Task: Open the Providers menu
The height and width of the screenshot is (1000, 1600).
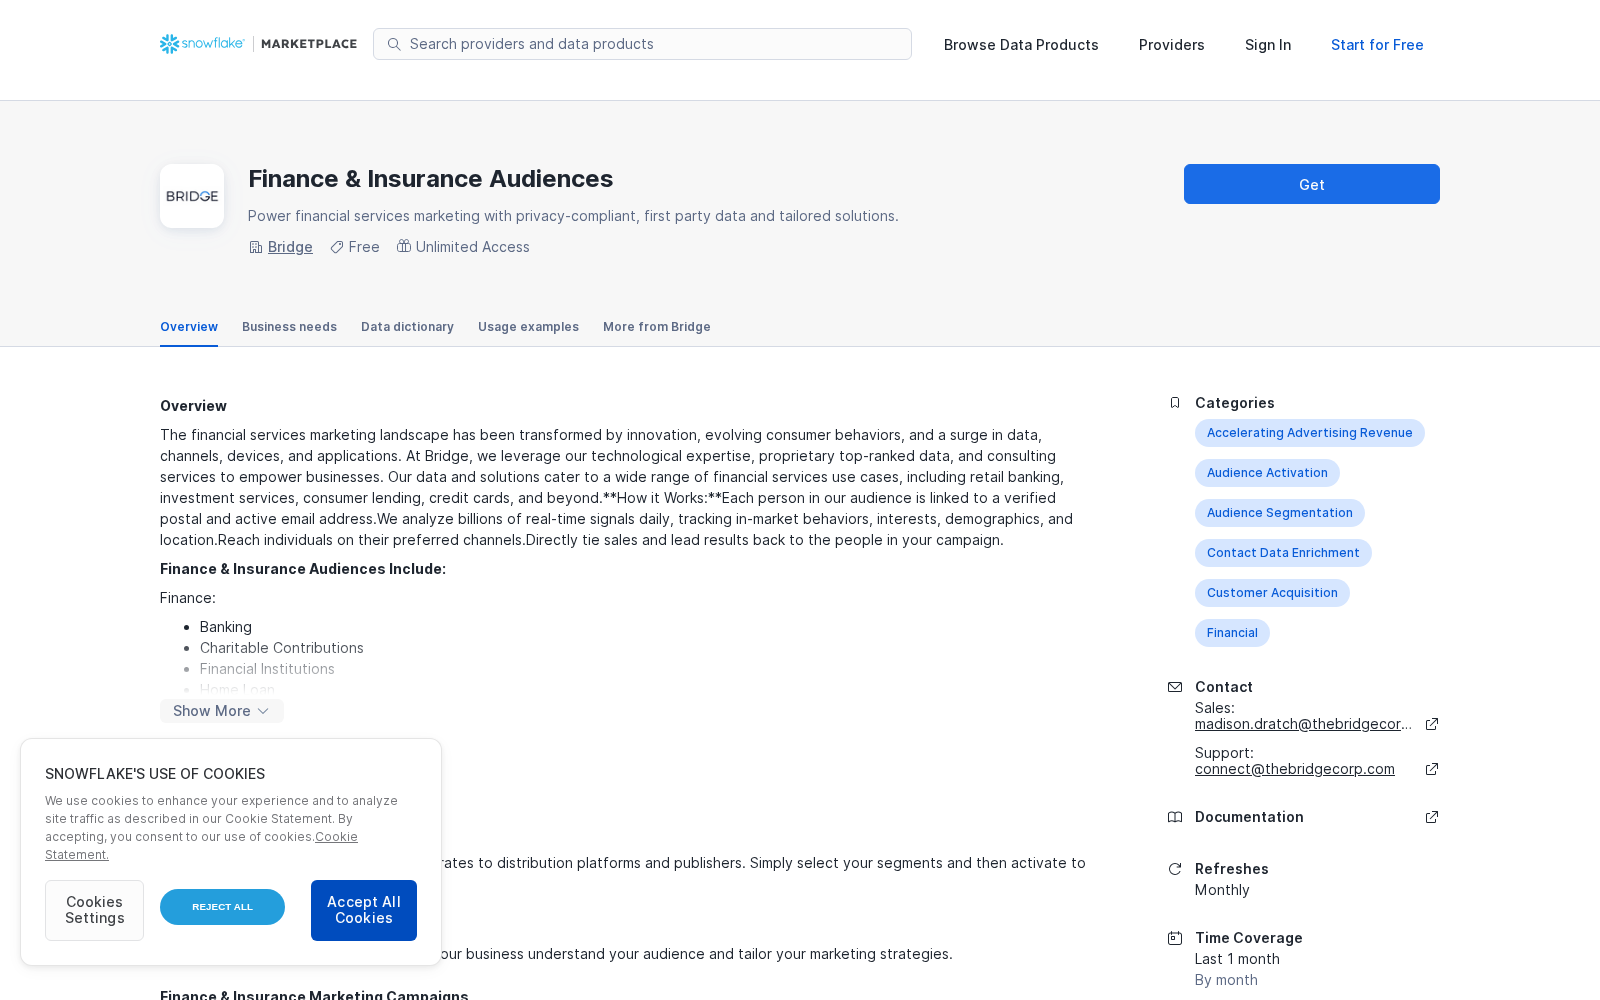Action: 1172,45
